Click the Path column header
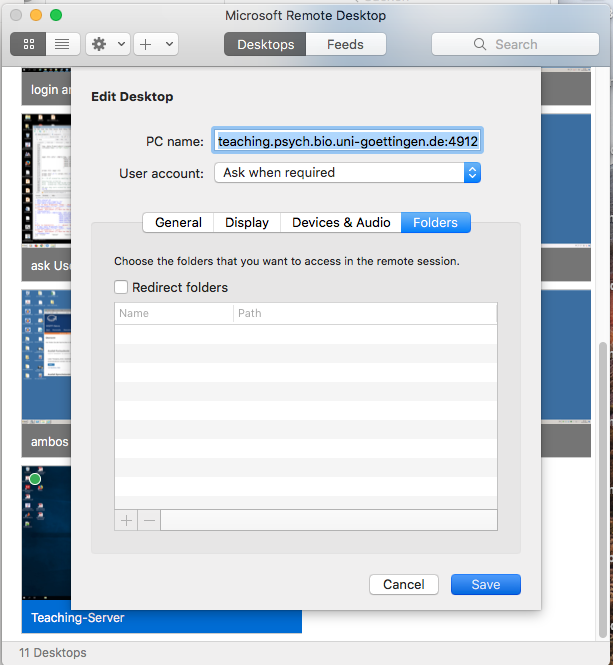613x665 pixels. tap(365, 313)
